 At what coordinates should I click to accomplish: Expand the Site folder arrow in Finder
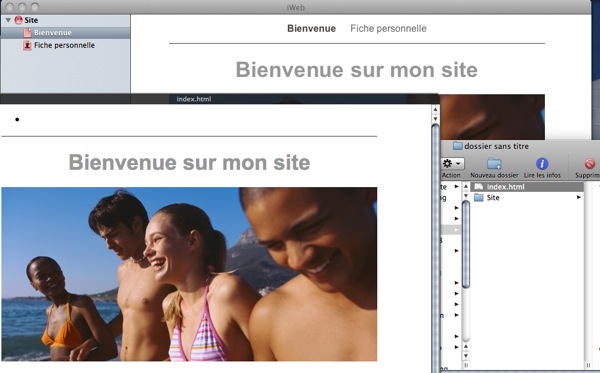pos(579,197)
